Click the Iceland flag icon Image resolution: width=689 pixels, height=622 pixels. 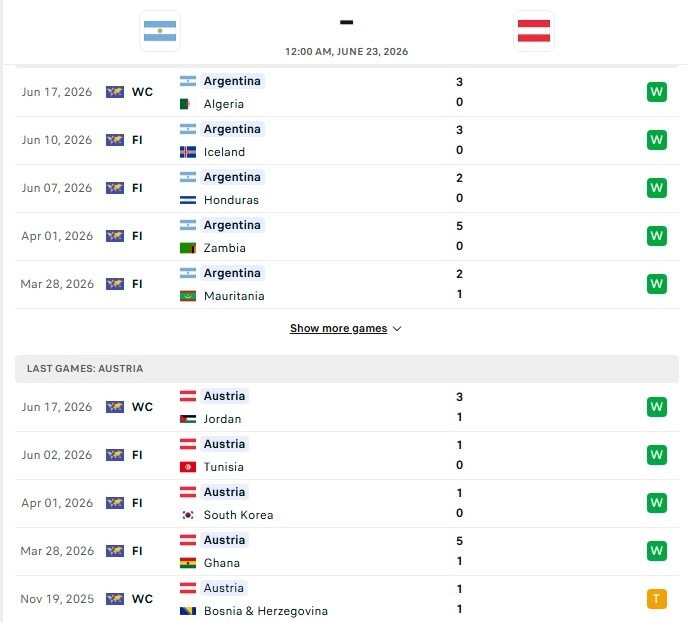pos(188,152)
